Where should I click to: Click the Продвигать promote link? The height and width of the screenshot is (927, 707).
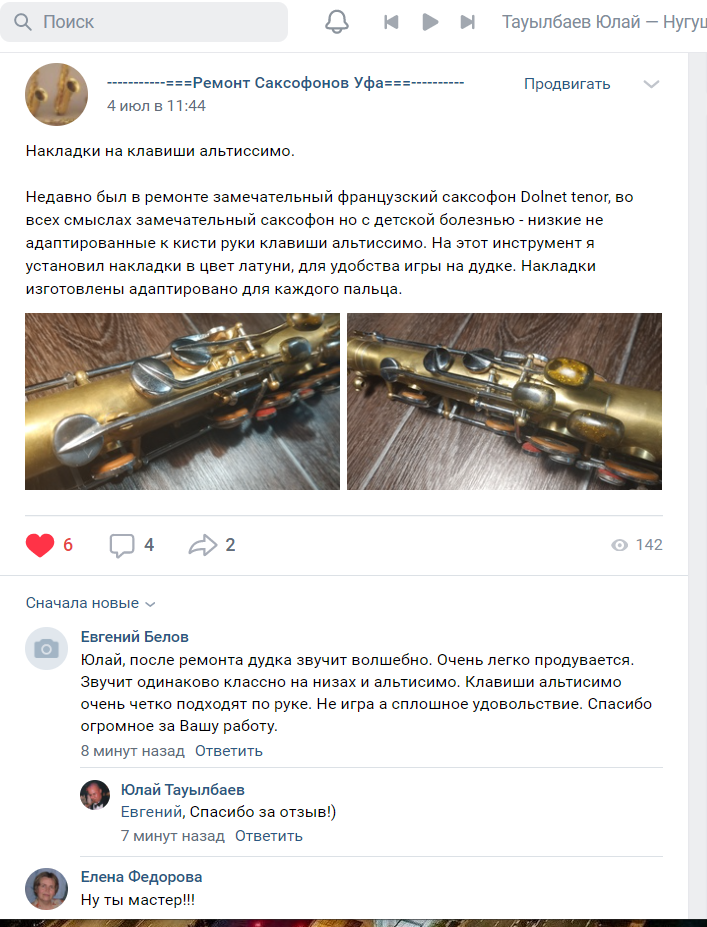click(567, 84)
